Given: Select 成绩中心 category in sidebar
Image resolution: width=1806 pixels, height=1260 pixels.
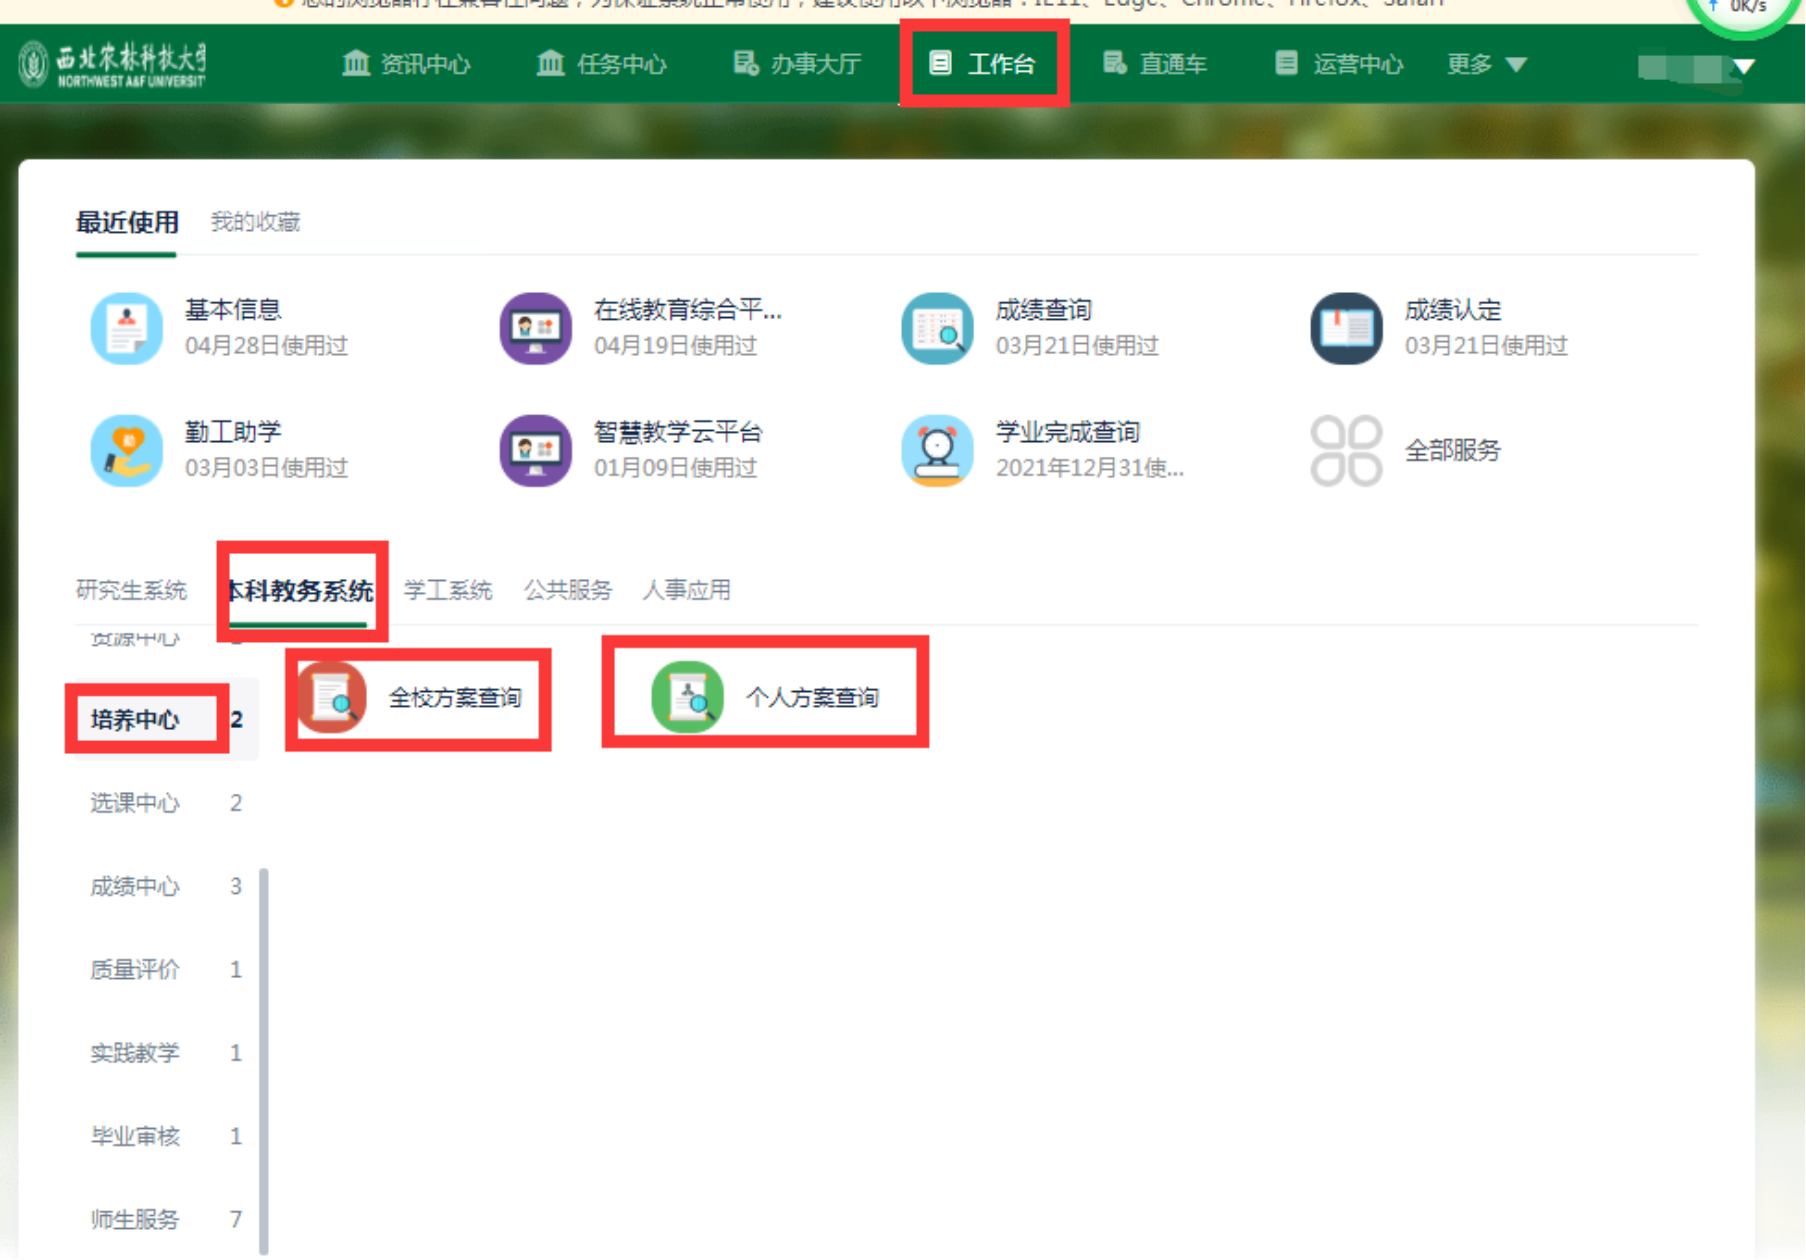Looking at the screenshot, I should [135, 886].
